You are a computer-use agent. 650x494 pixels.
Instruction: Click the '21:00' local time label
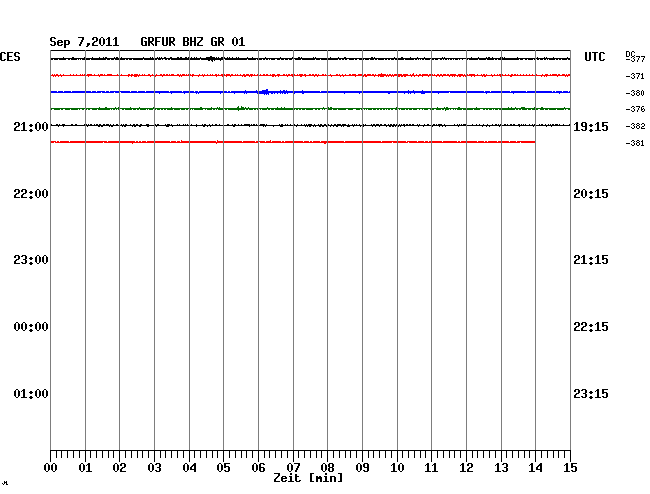tap(31, 127)
